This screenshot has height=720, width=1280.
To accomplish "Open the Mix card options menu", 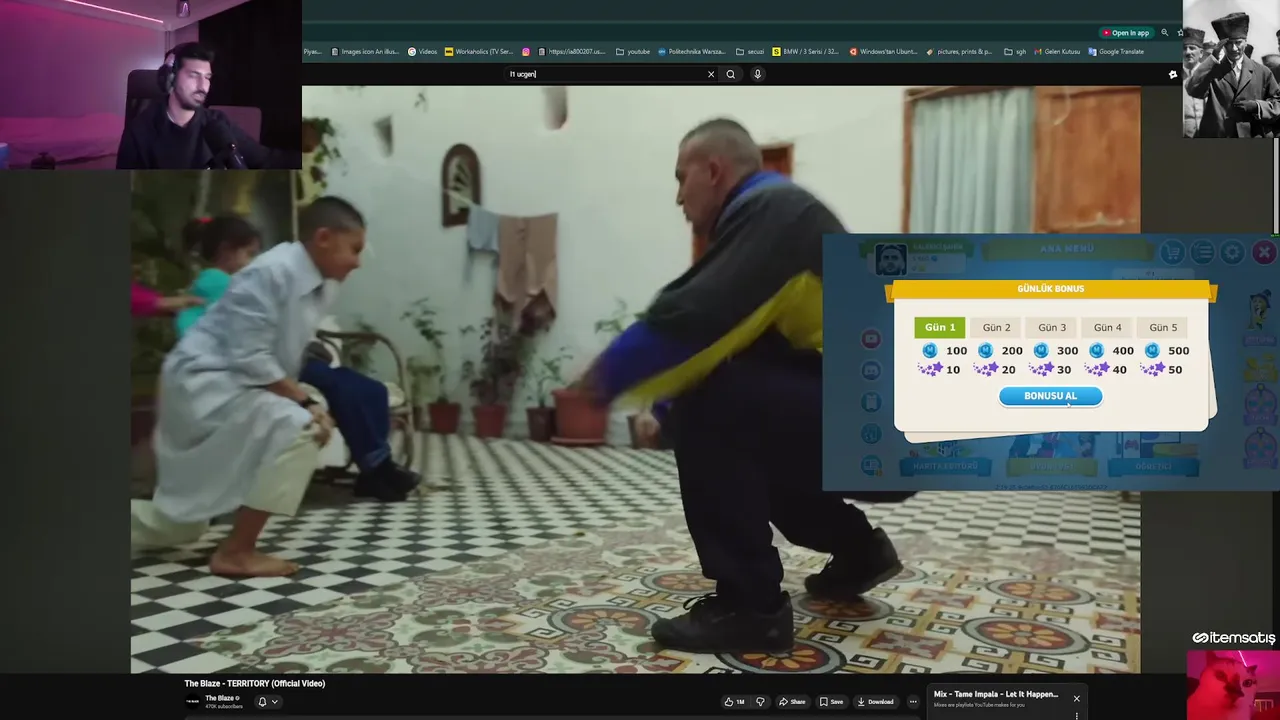I will 1077,715.
